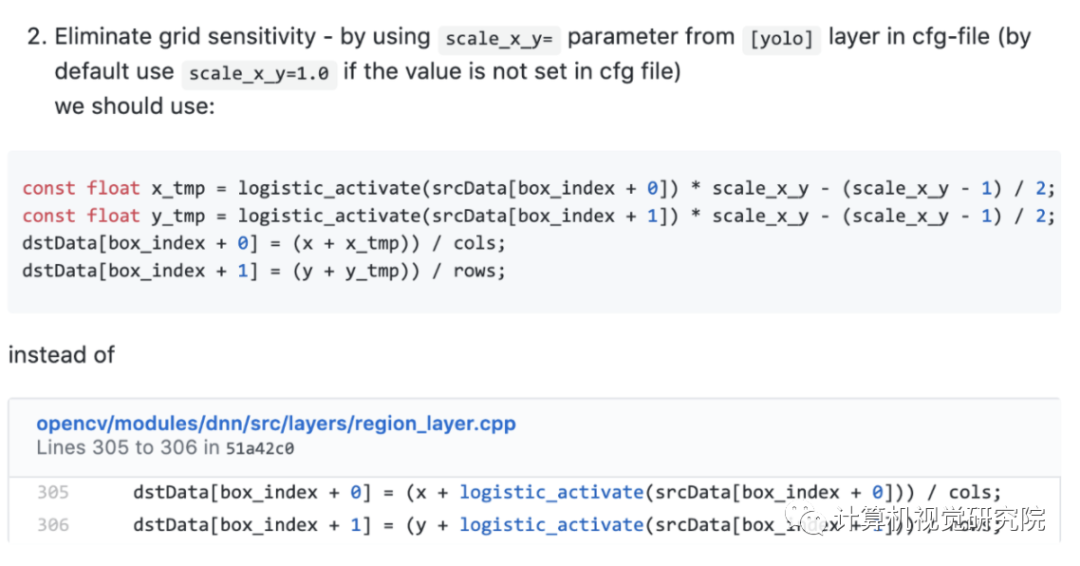Select line number 306
1080x566 pixels.
(x=52, y=525)
